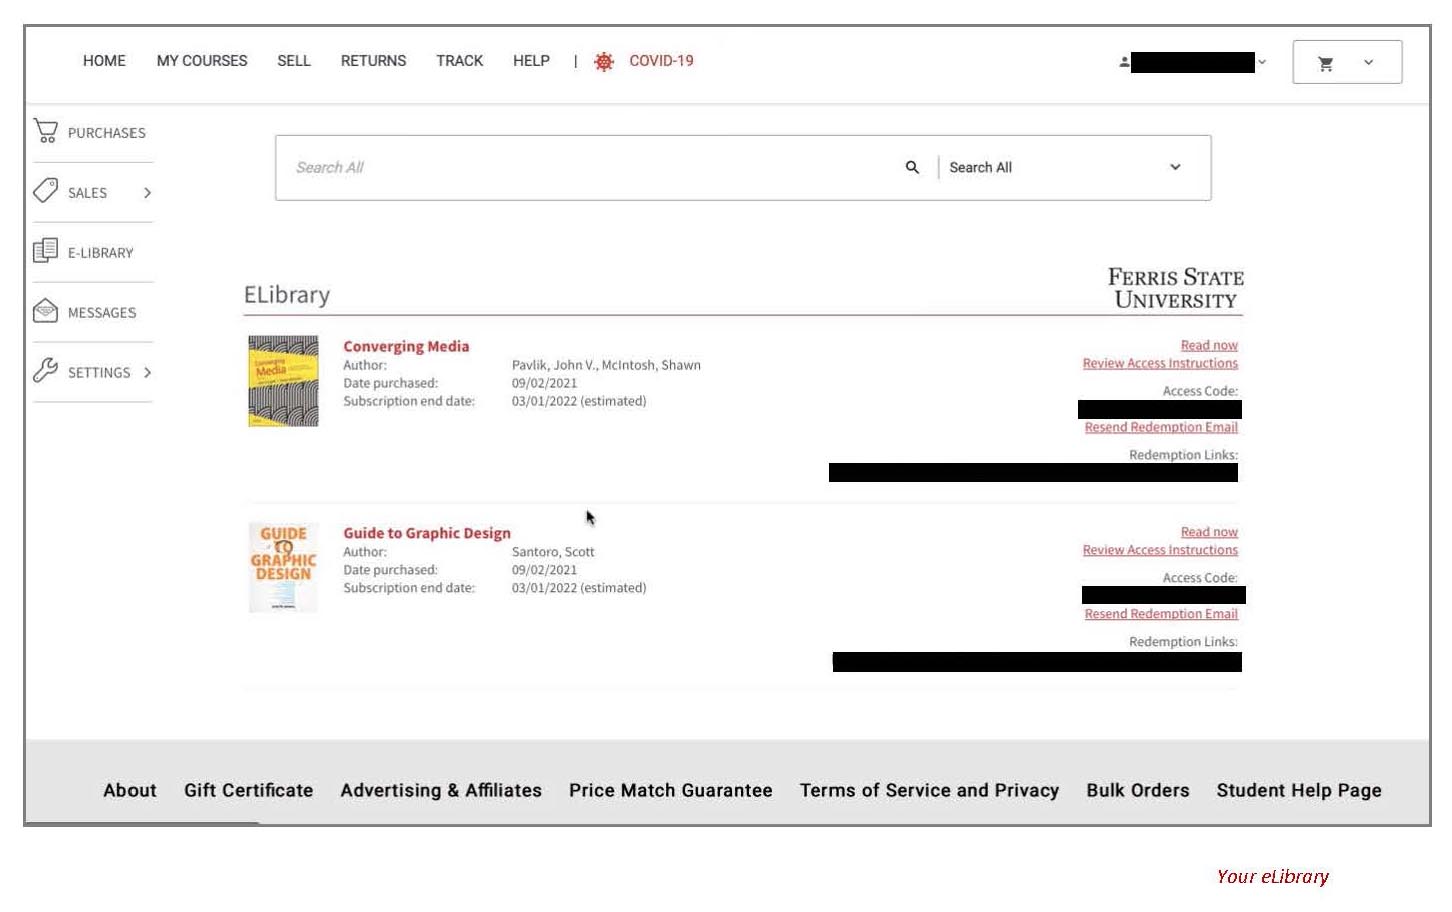
Task: Open Advertising & Affiliates footer link
Action: [x=441, y=790]
